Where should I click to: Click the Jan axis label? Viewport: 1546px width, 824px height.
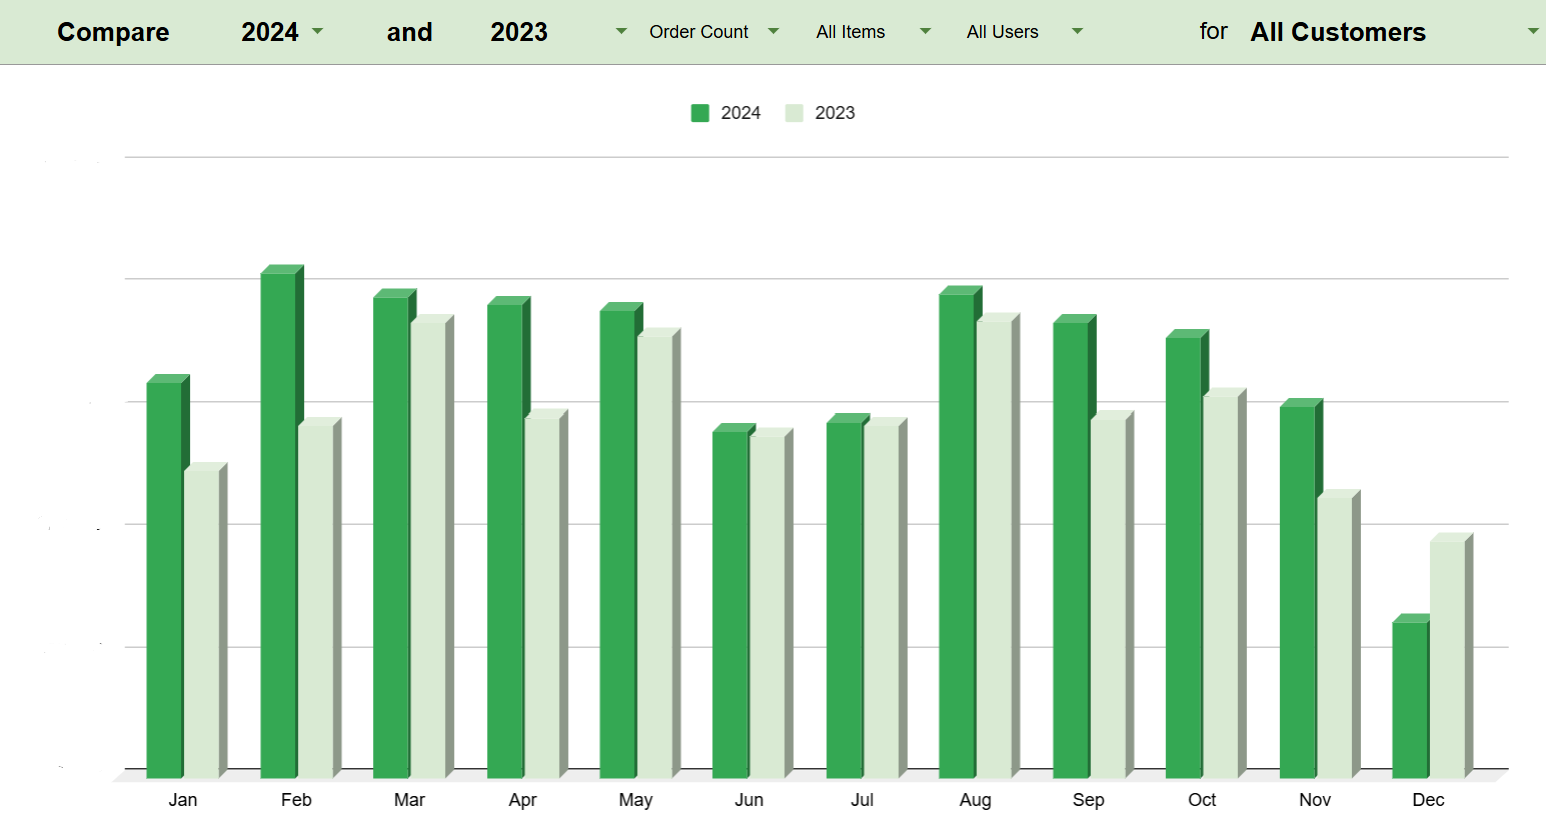click(x=183, y=800)
